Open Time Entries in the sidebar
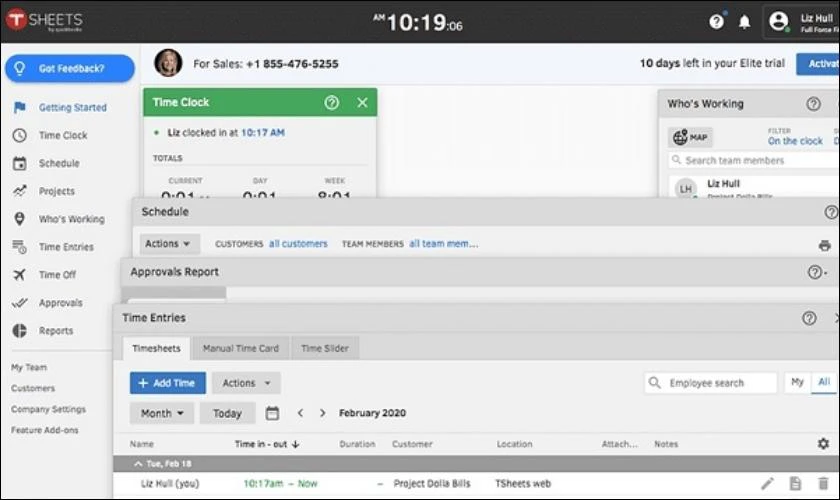840x500 pixels. (66, 247)
